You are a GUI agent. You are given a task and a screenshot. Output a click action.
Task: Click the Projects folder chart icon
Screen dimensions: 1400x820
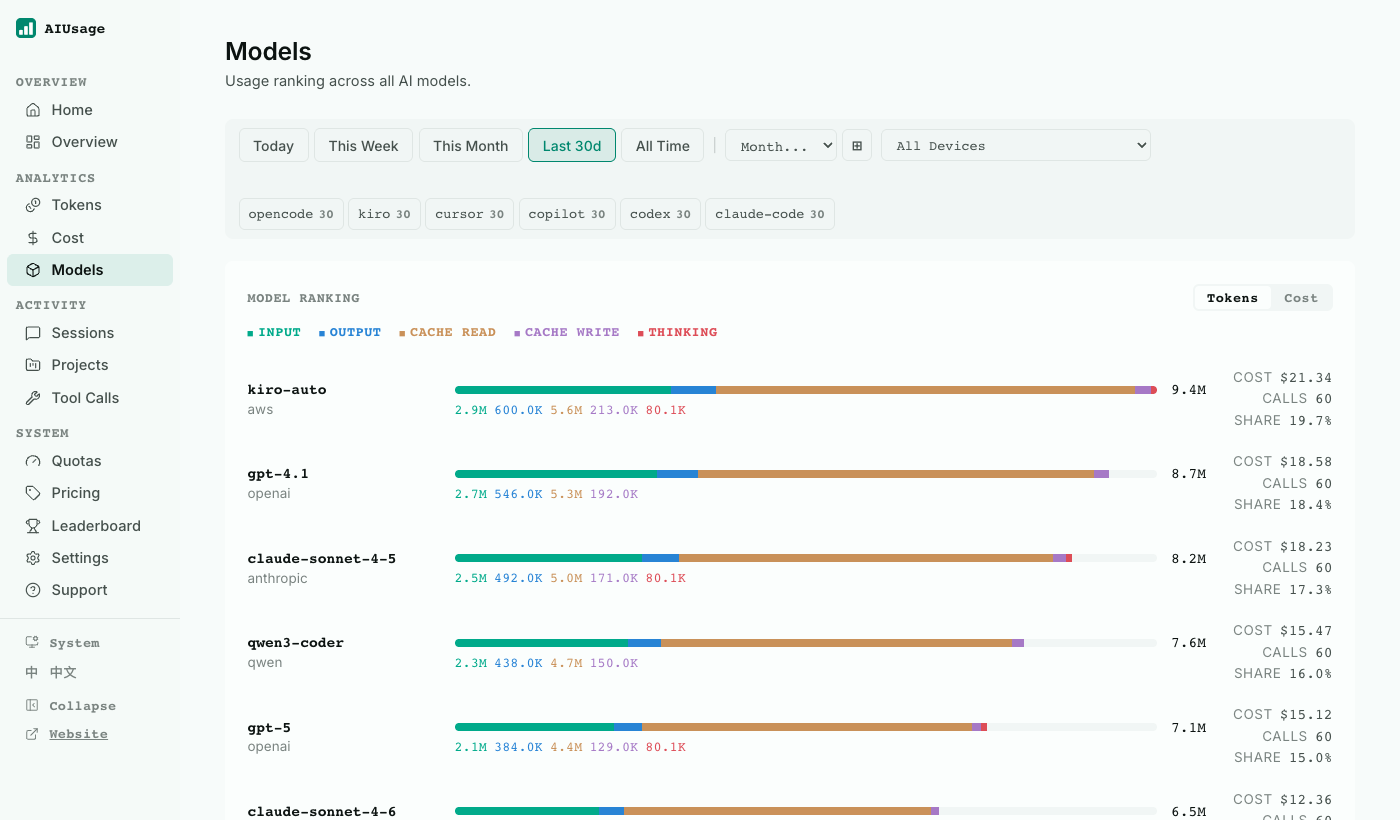[x=33, y=365]
